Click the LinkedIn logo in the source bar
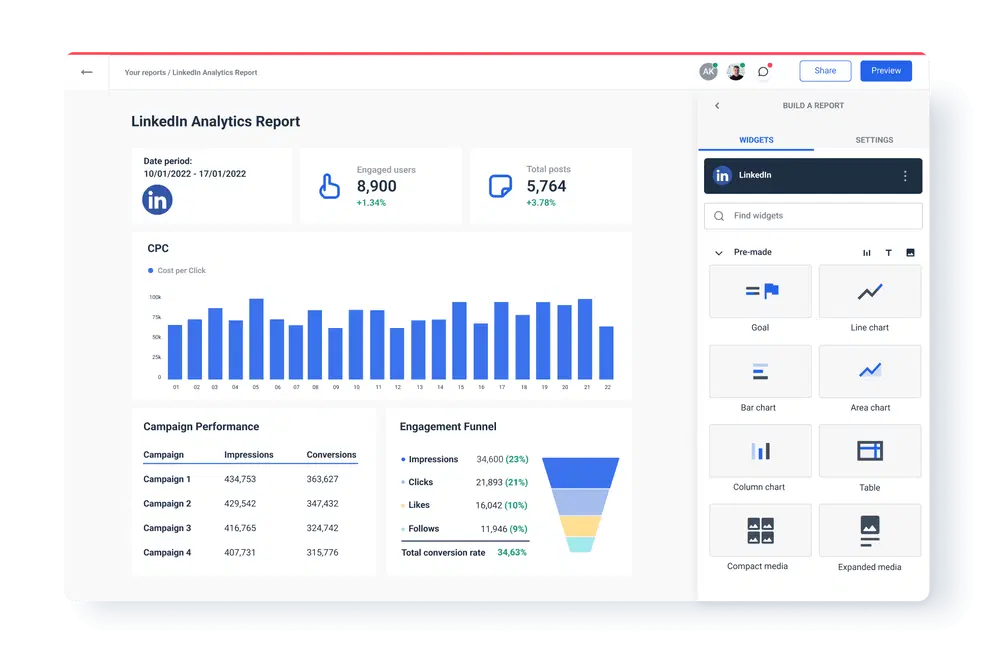 coord(722,175)
